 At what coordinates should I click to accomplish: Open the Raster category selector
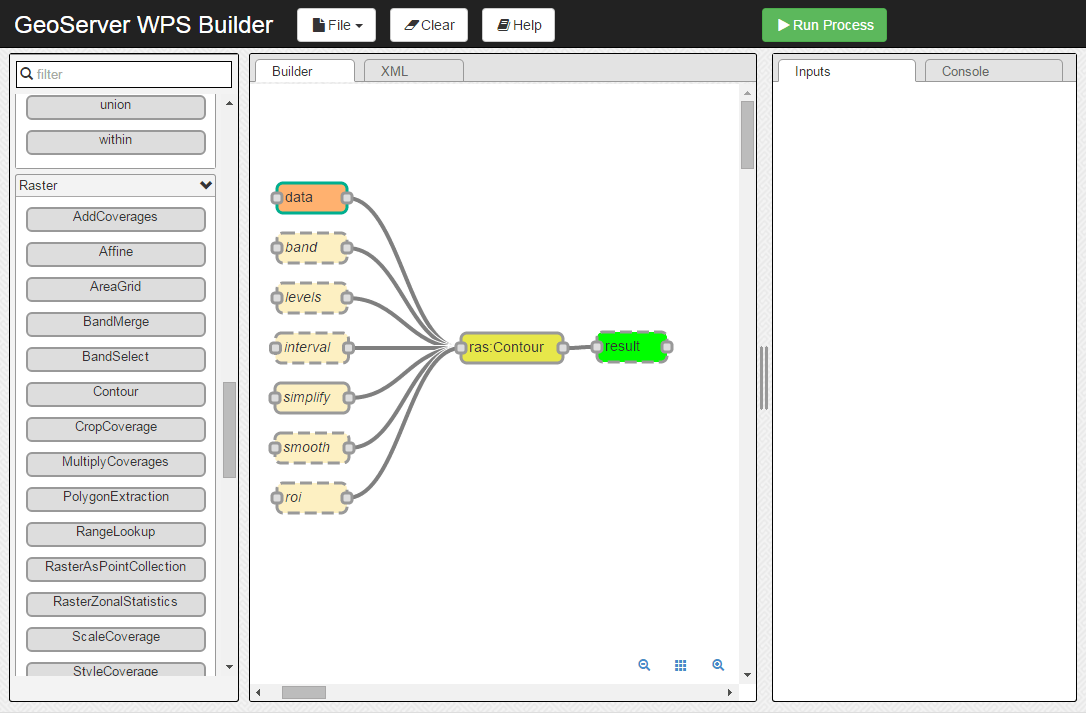pyautogui.click(x=115, y=185)
